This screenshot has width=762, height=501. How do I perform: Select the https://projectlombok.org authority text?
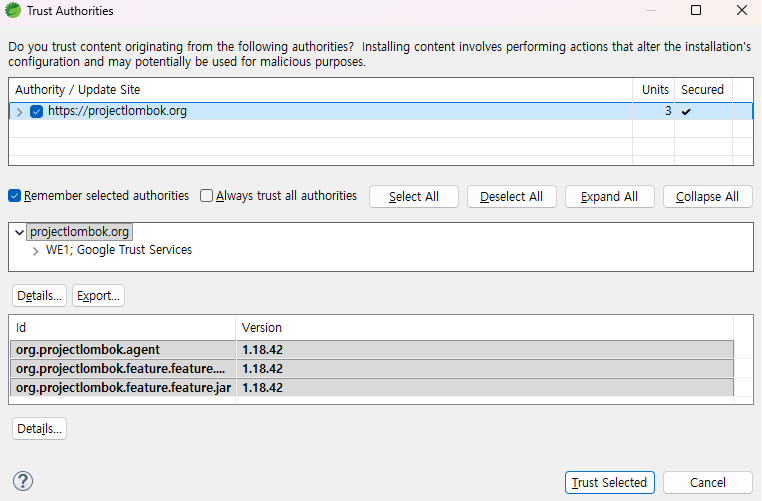[117, 111]
